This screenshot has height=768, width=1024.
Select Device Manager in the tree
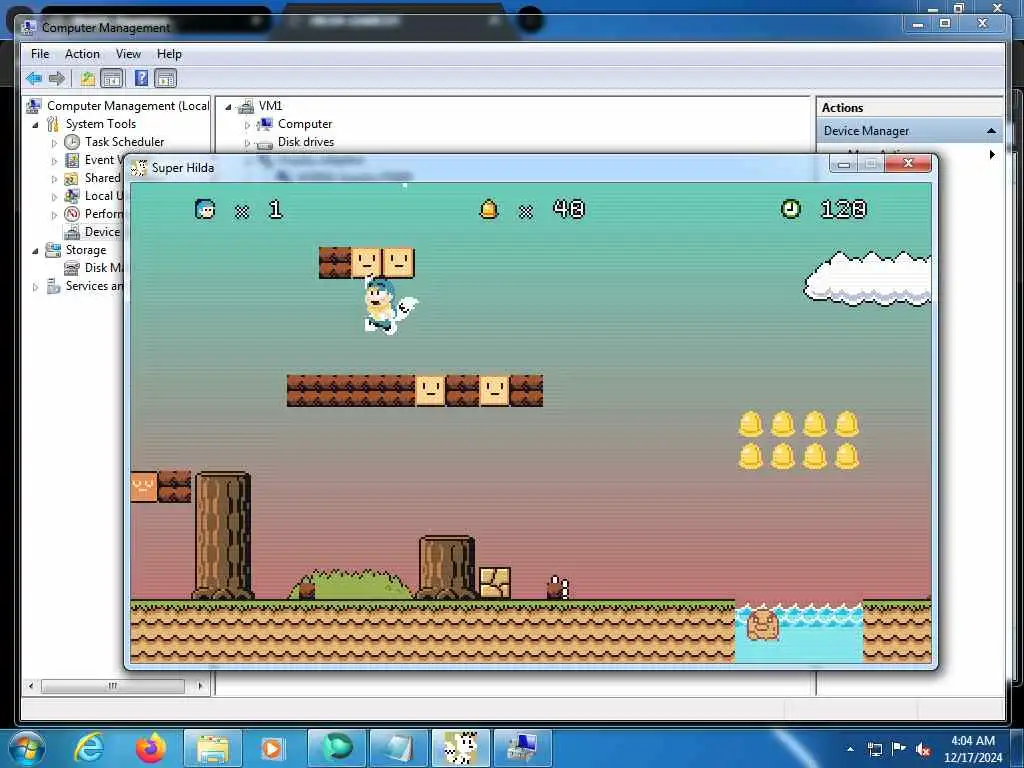(103, 232)
